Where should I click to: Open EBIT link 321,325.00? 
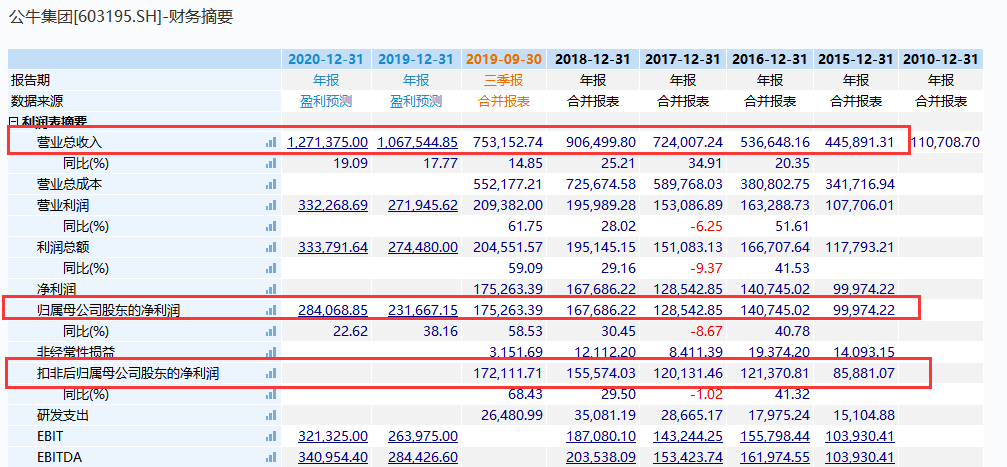(x=333, y=436)
